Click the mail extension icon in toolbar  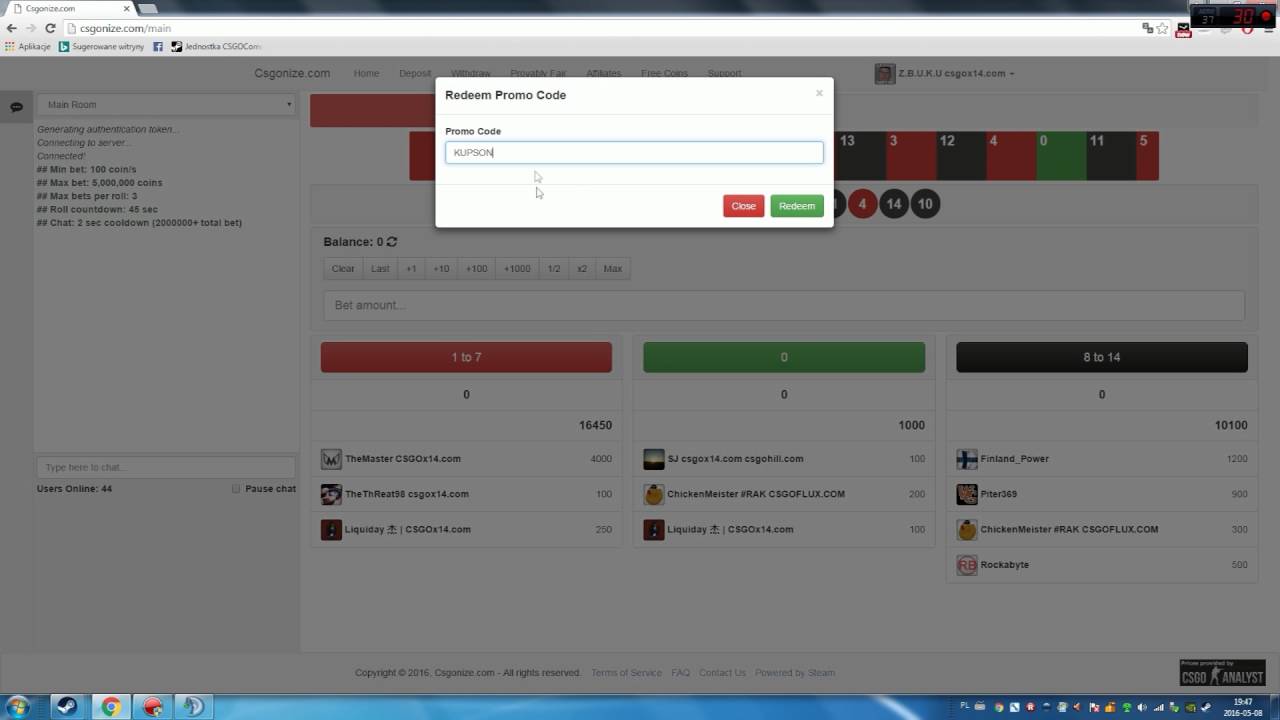pos(1183,29)
